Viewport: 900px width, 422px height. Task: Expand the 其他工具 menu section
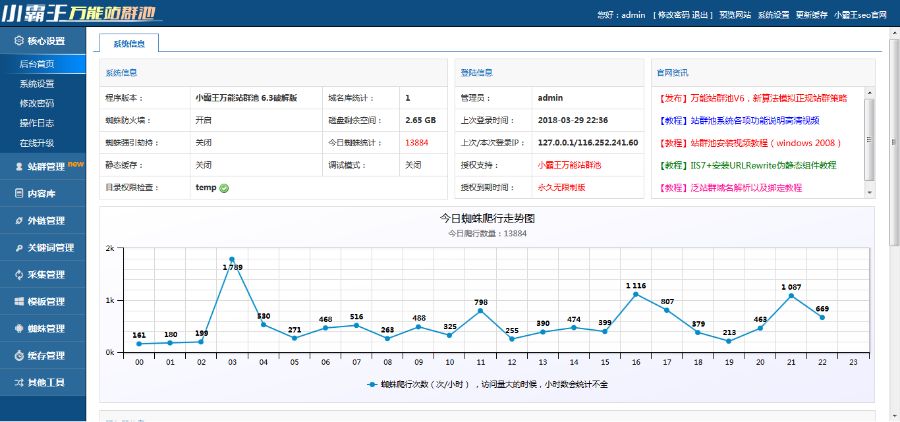pyautogui.click(x=43, y=383)
